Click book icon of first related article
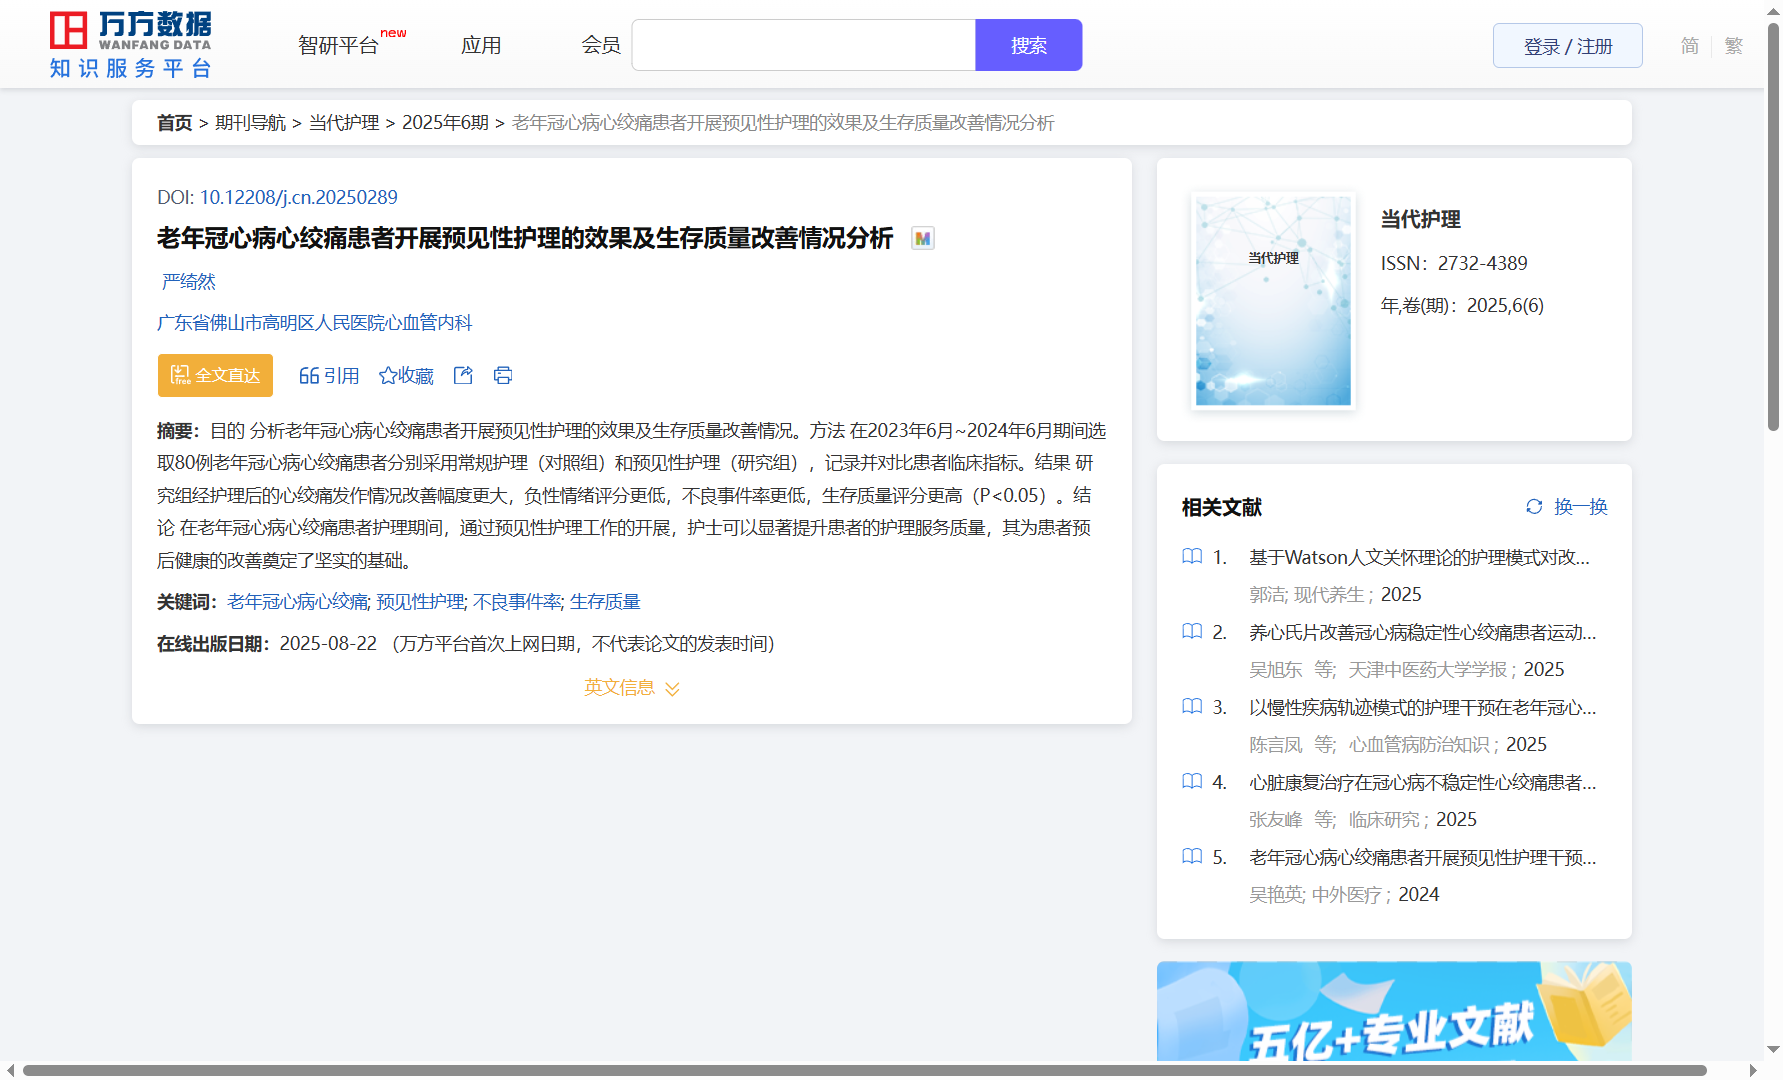This screenshot has height=1080, width=1783. point(1192,557)
